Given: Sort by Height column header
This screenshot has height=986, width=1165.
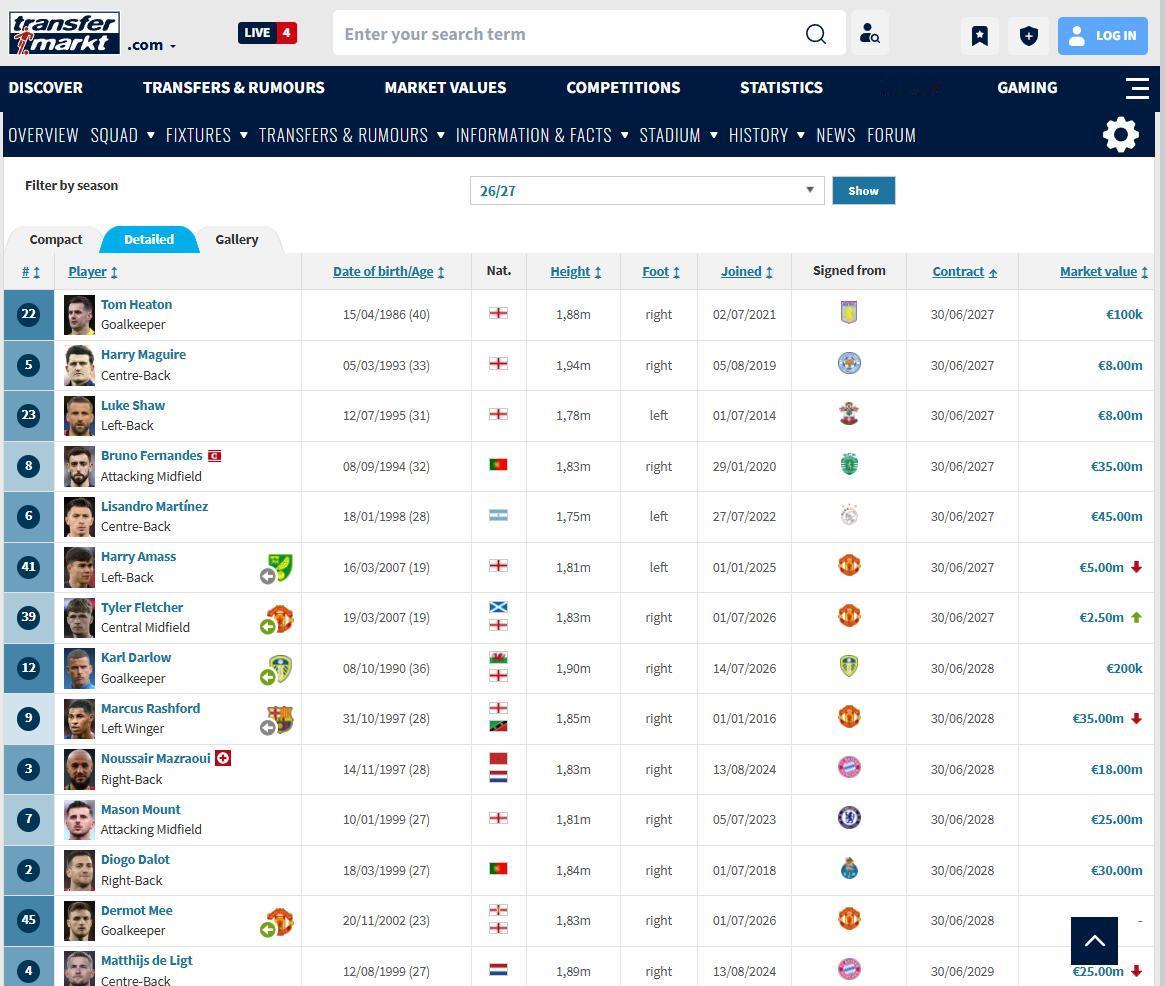Looking at the screenshot, I should pyautogui.click(x=575, y=272).
